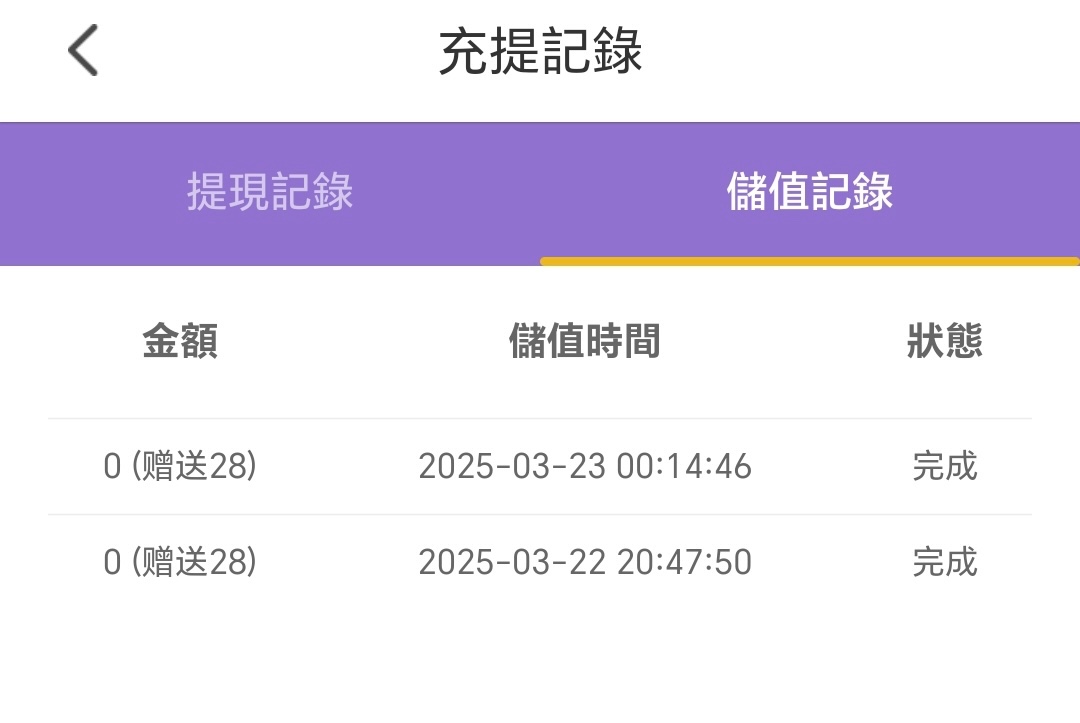The width and height of the screenshot is (1080, 723).
Task: Select the 2025-03-23 date text
Action: 512,467
